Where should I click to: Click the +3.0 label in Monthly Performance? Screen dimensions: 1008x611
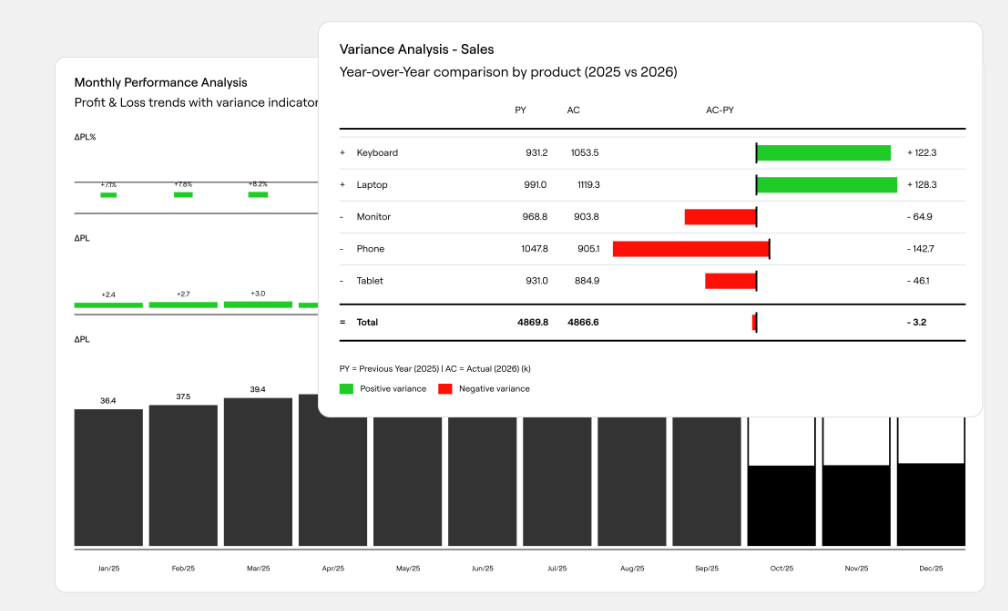pos(258,293)
